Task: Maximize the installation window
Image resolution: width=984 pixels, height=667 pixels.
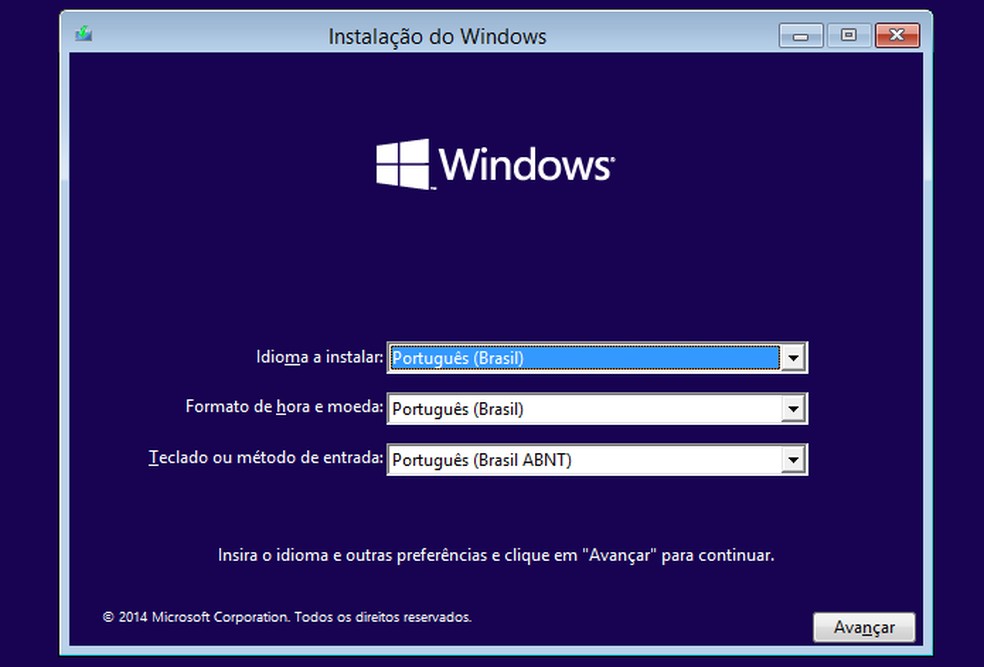Action: [848, 34]
